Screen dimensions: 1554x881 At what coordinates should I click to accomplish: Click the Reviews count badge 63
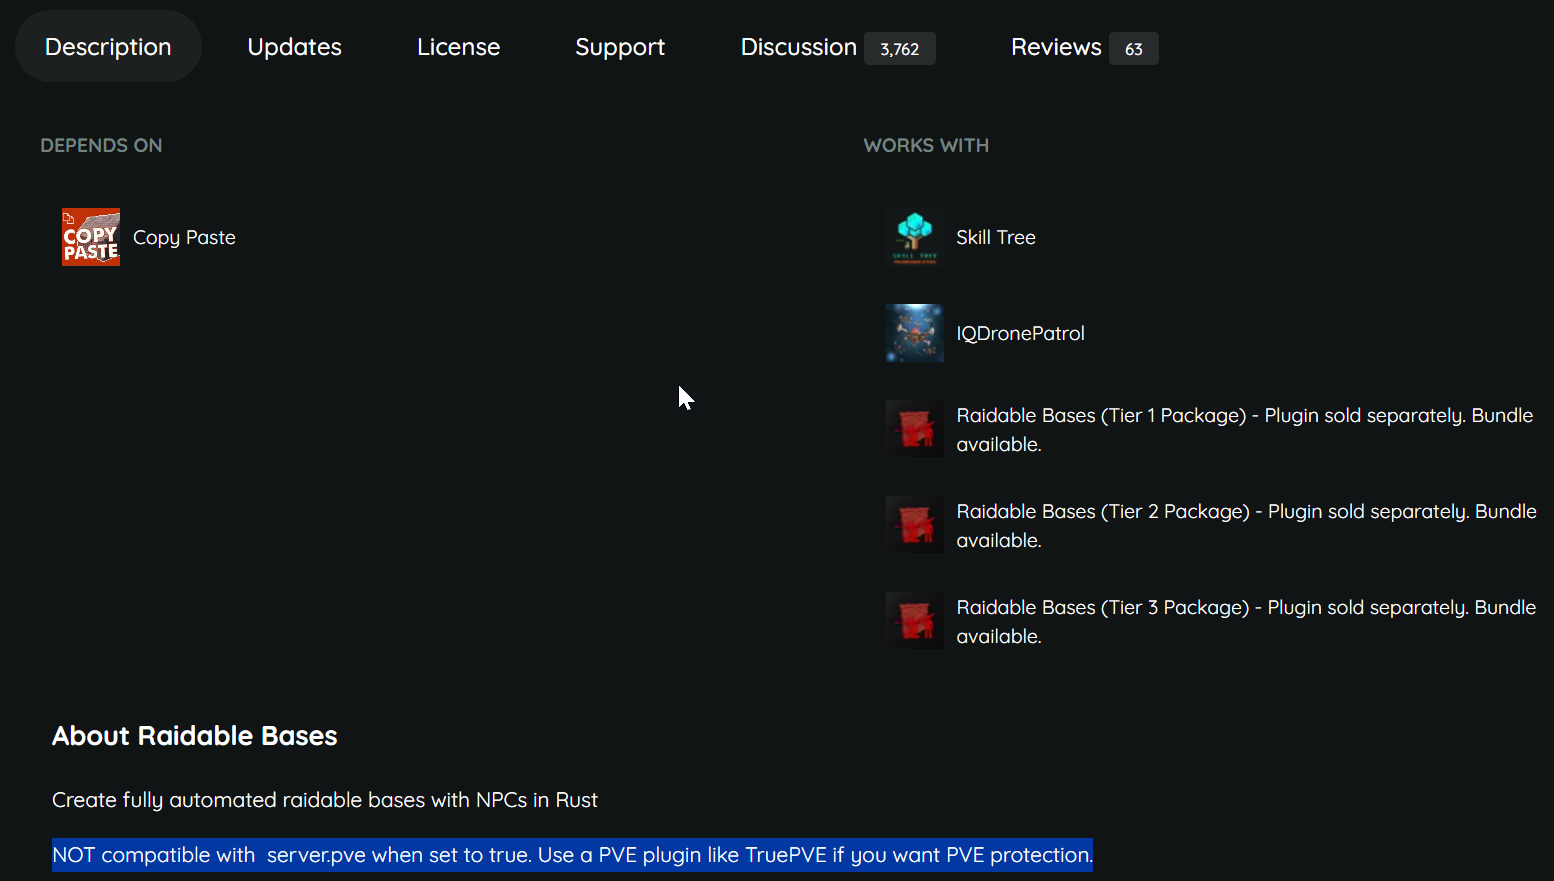point(1134,48)
